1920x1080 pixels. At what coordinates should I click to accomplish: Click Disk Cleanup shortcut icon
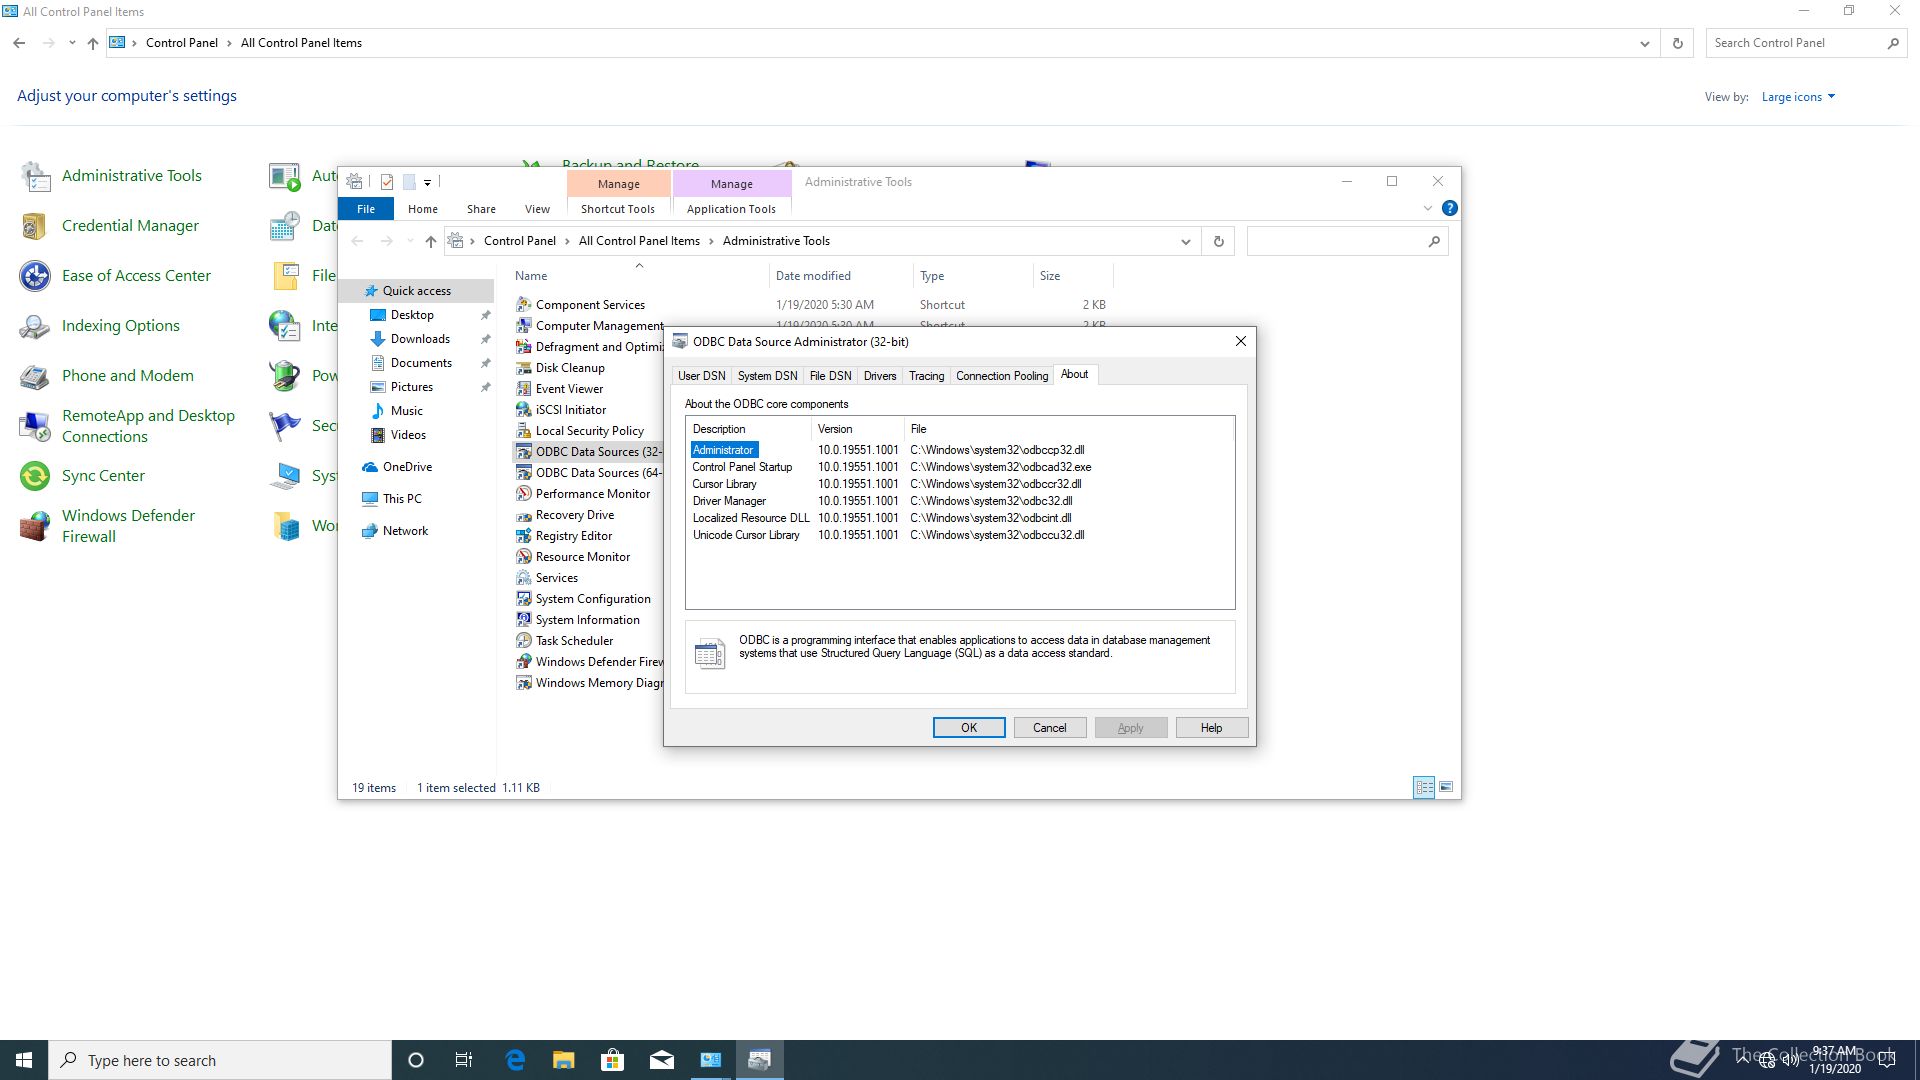pos(523,367)
